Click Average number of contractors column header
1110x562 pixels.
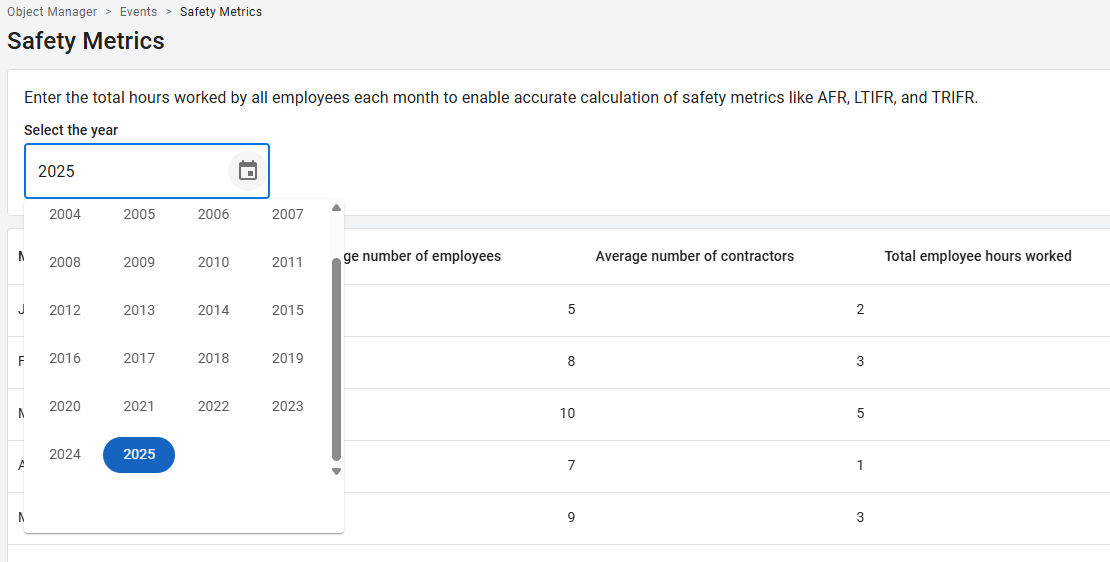click(x=694, y=256)
